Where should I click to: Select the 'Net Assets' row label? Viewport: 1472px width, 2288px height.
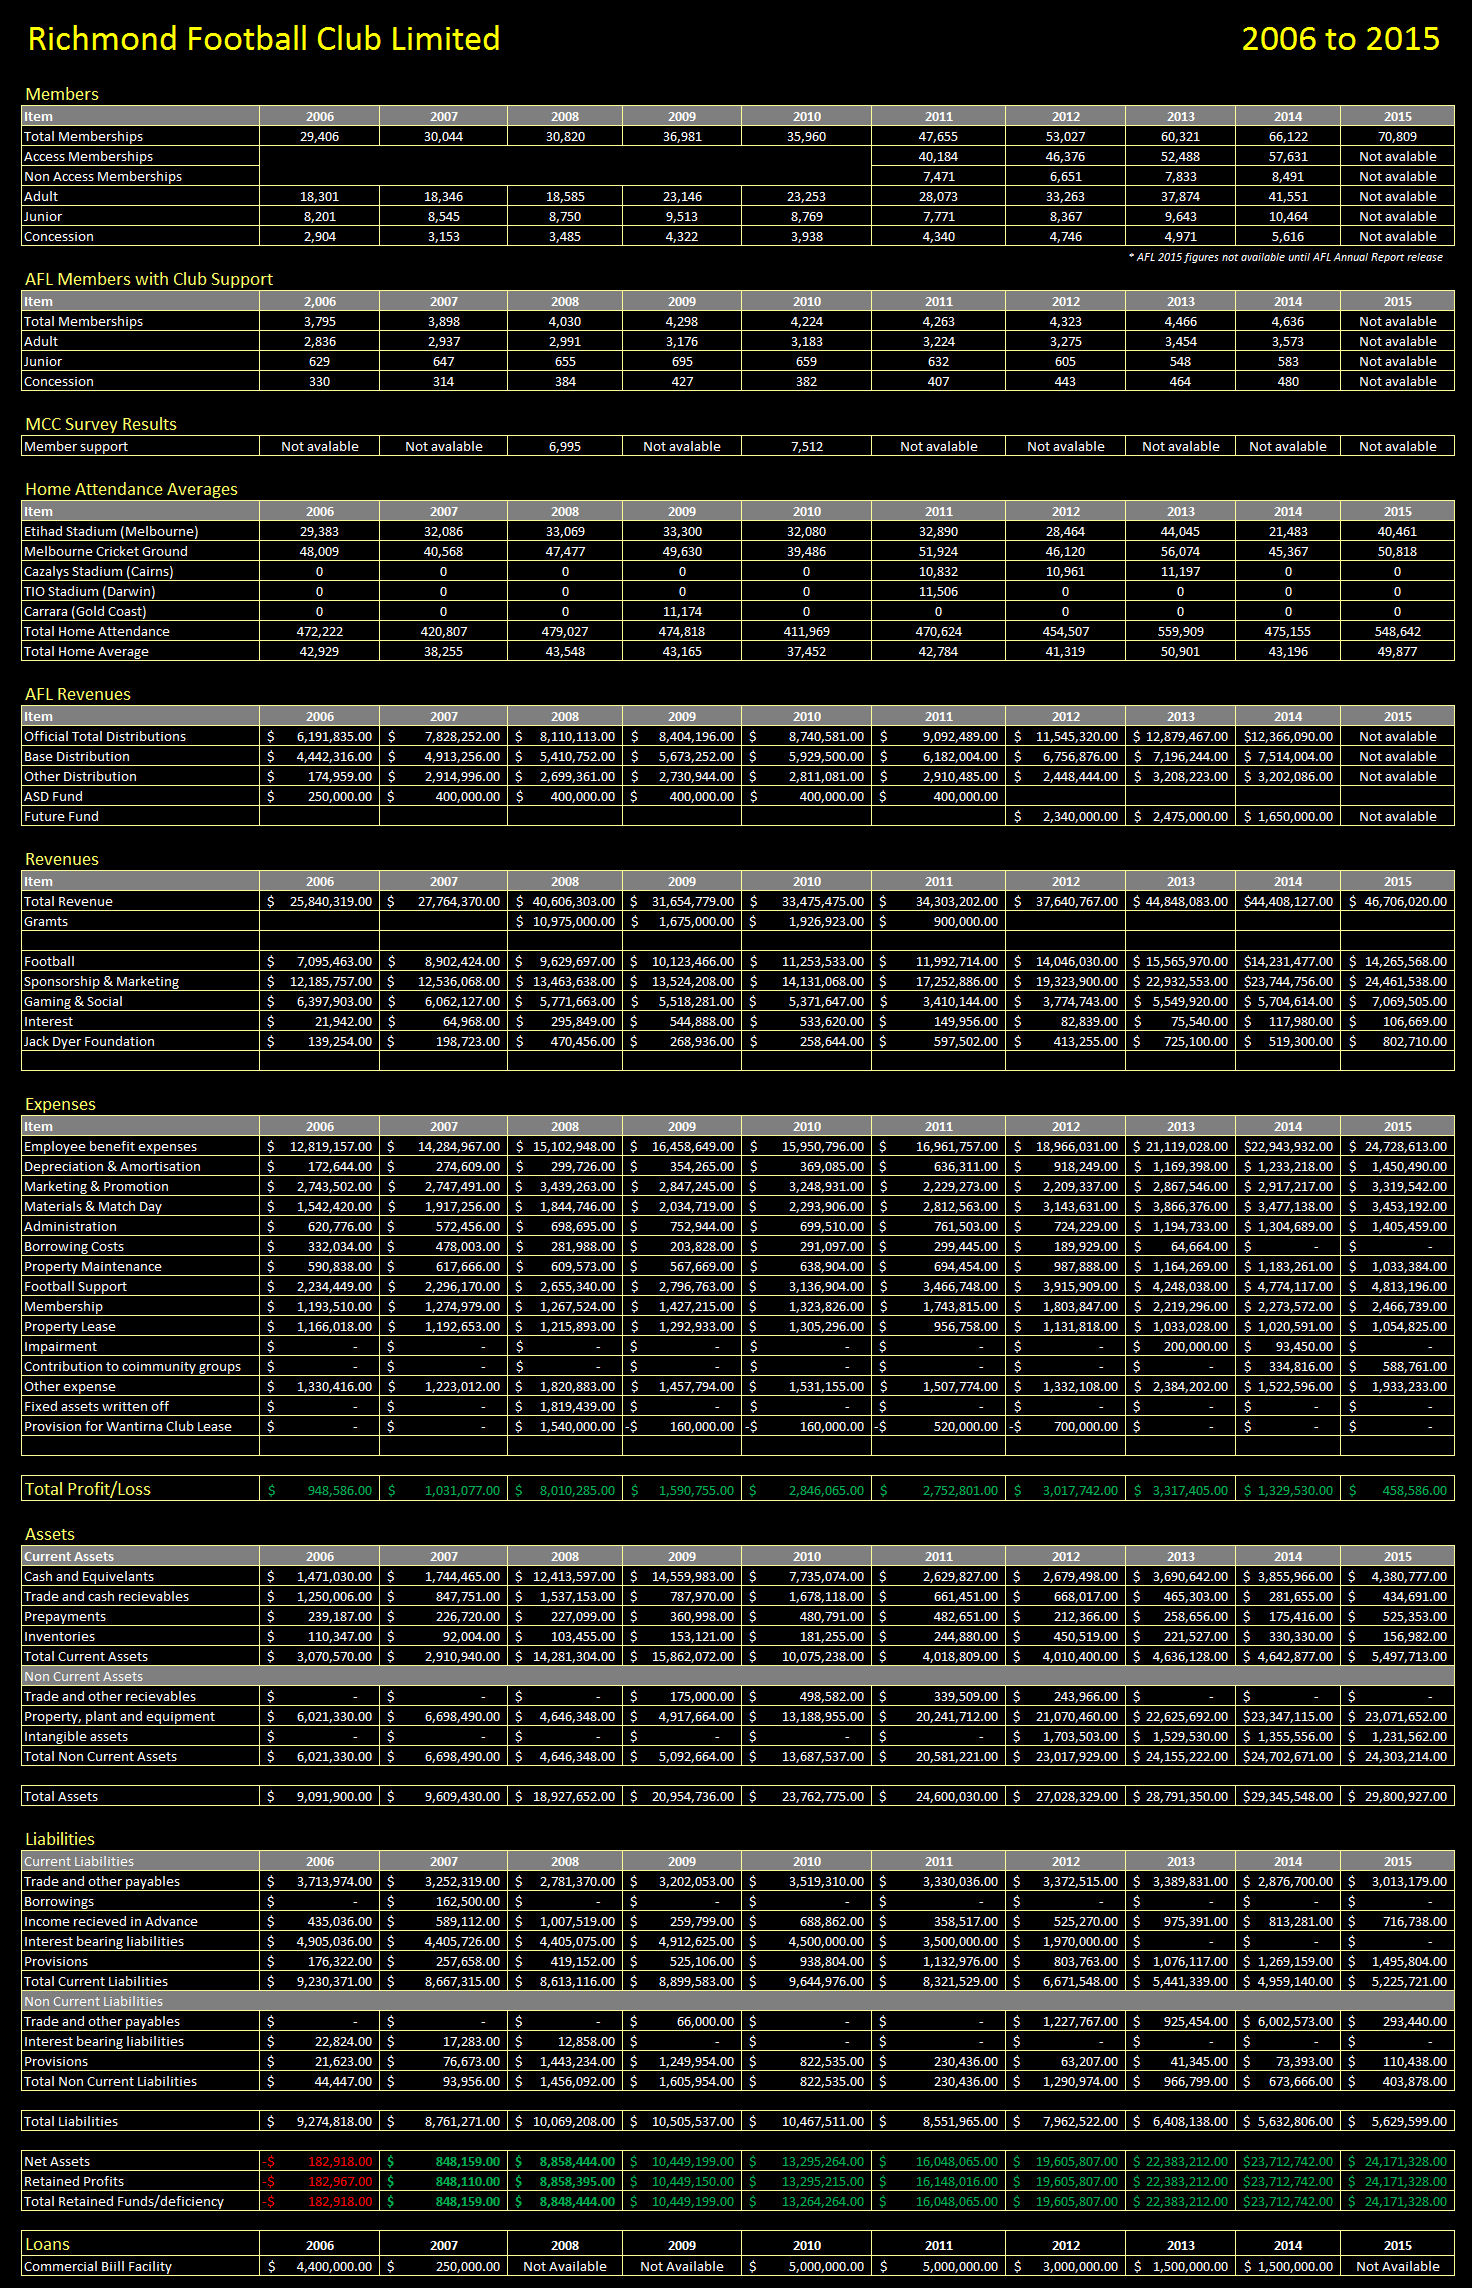coord(57,2161)
